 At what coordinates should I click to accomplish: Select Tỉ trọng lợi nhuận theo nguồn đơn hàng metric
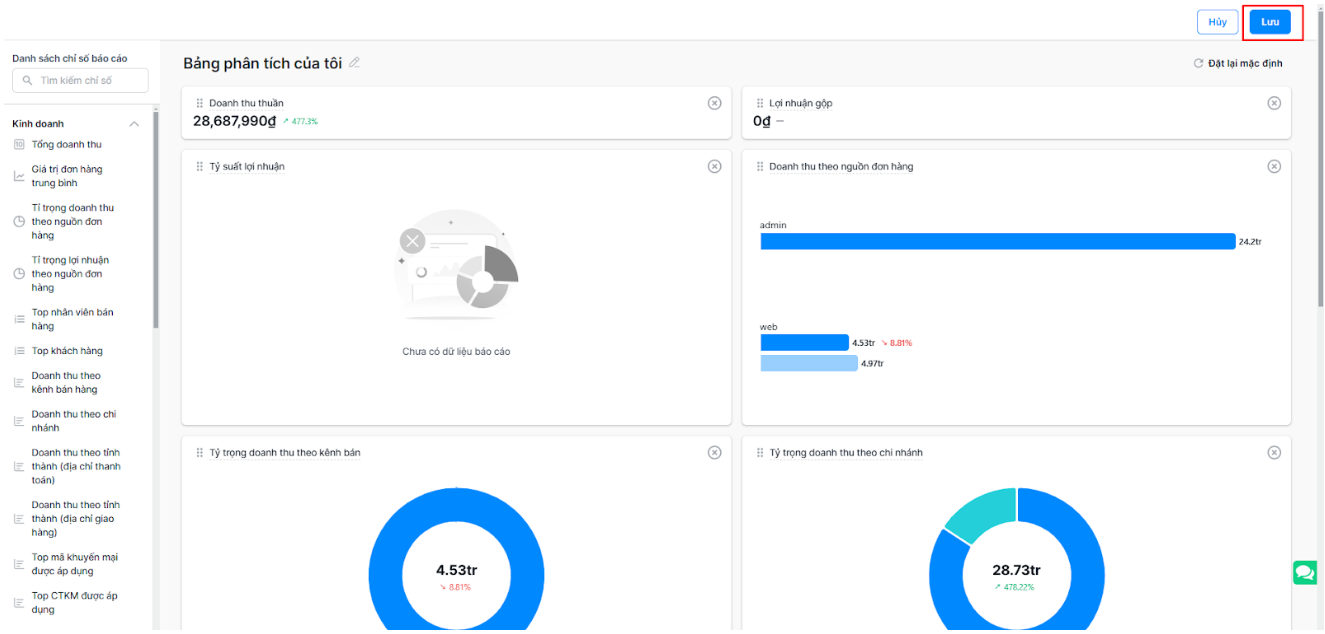coord(70,274)
